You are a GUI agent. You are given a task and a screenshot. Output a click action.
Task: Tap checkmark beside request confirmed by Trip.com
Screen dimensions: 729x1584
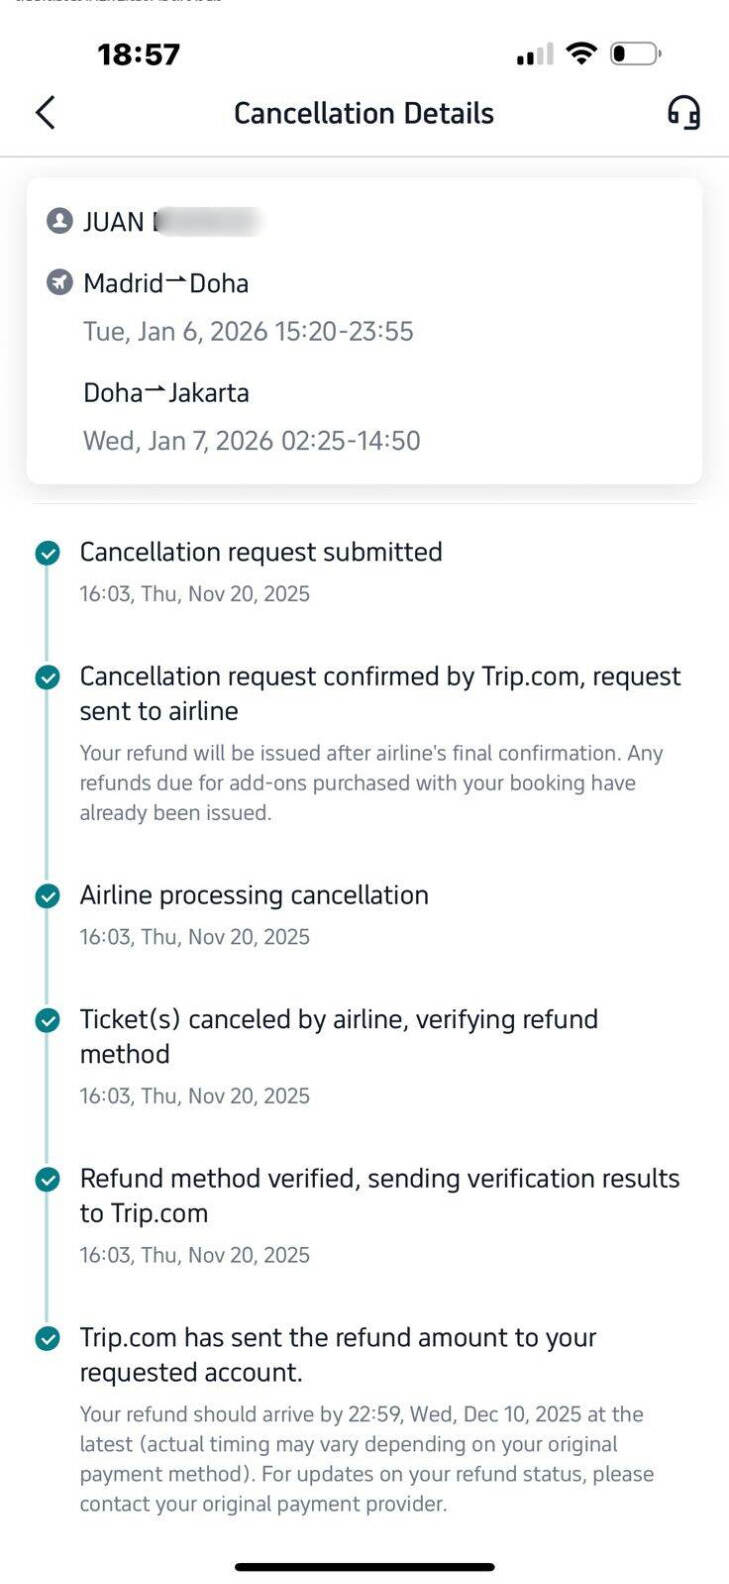47,677
